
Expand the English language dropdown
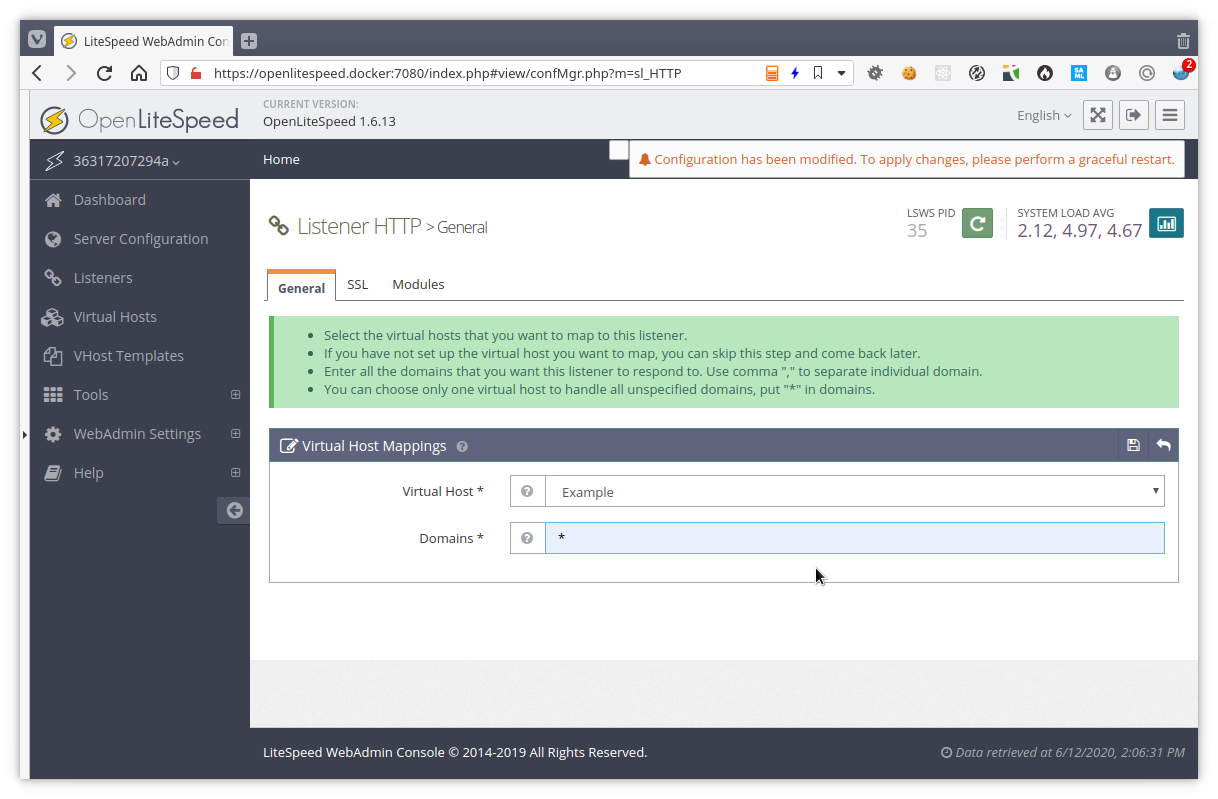click(x=1043, y=115)
